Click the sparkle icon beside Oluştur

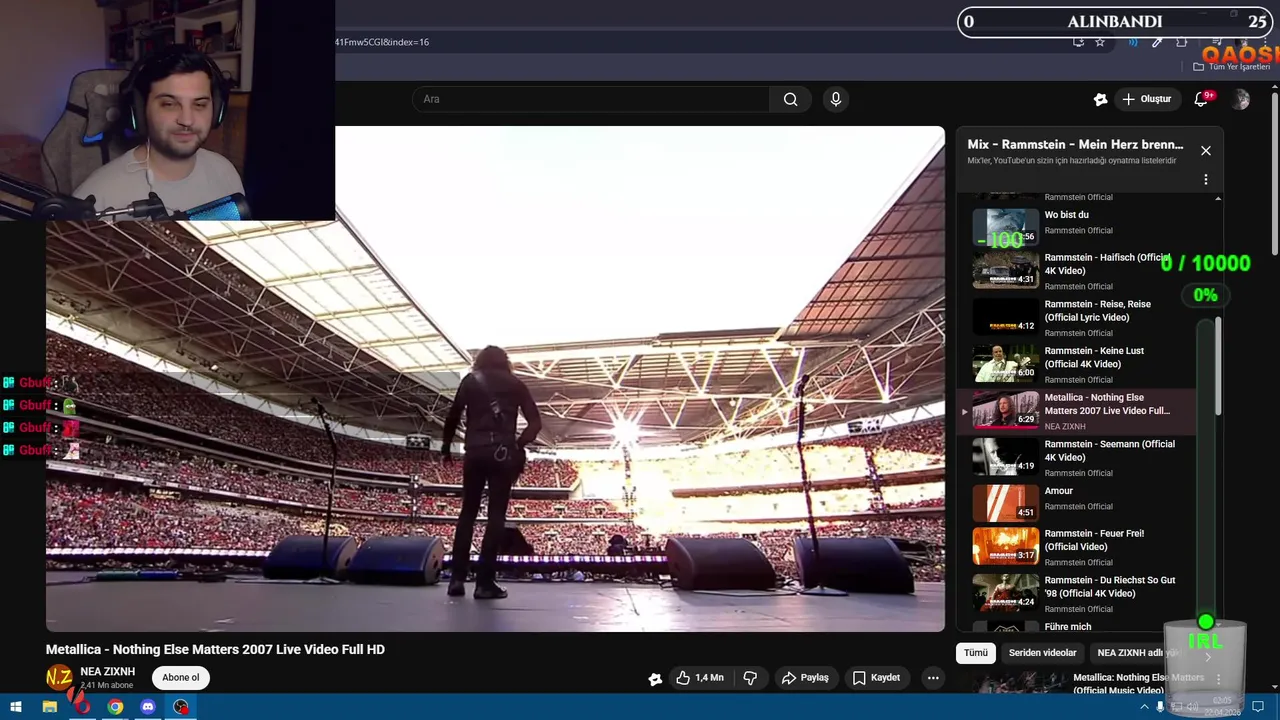tap(1100, 99)
